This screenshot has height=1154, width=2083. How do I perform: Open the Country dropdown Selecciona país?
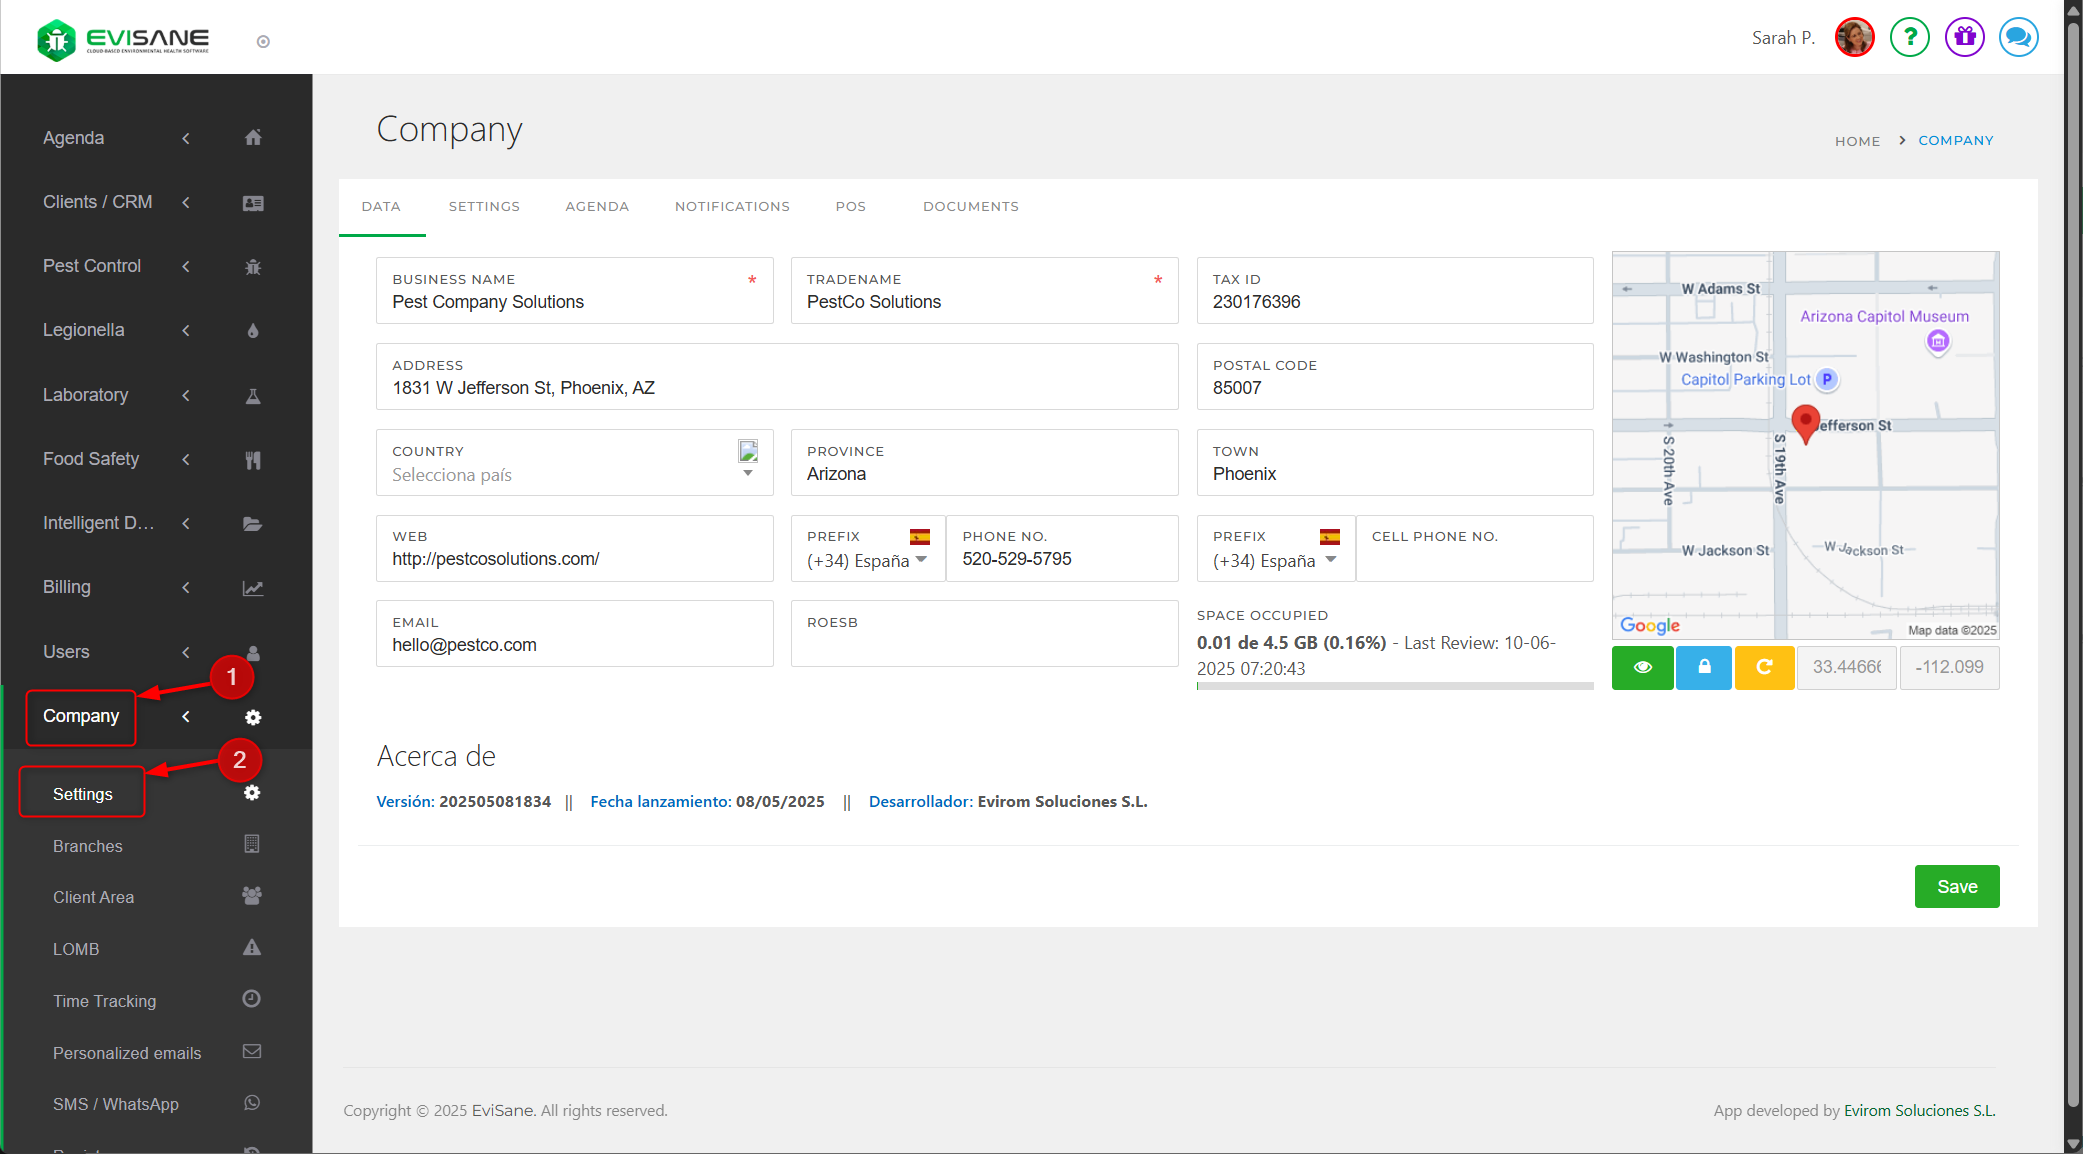coord(574,463)
